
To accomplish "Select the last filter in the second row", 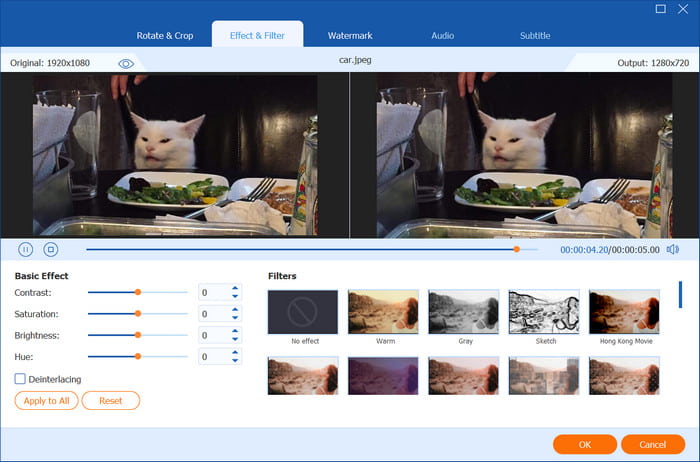I will click(x=624, y=376).
